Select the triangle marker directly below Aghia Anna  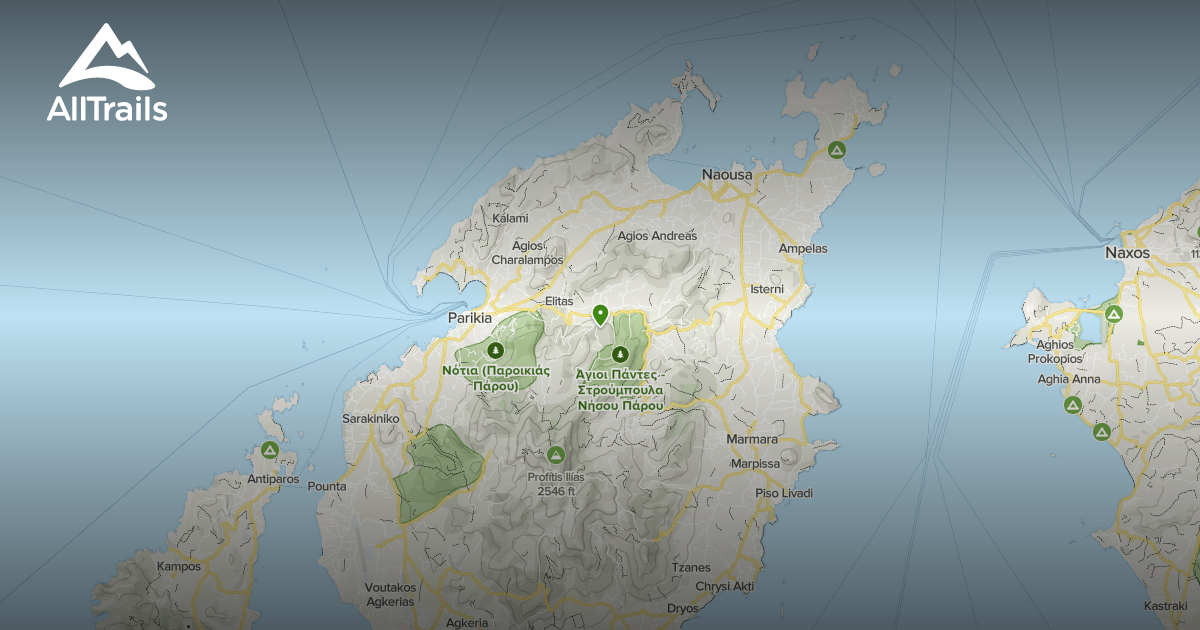click(1072, 405)
